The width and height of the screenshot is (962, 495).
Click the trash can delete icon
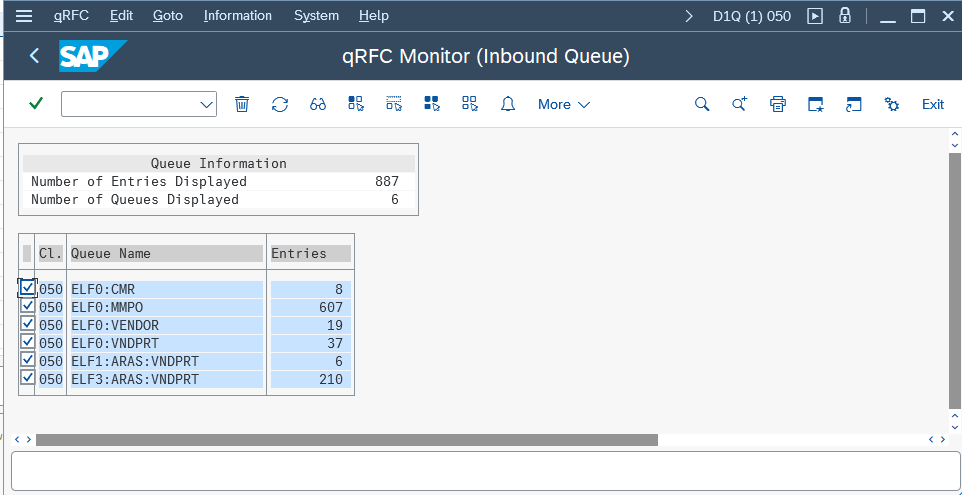point(242,104)
